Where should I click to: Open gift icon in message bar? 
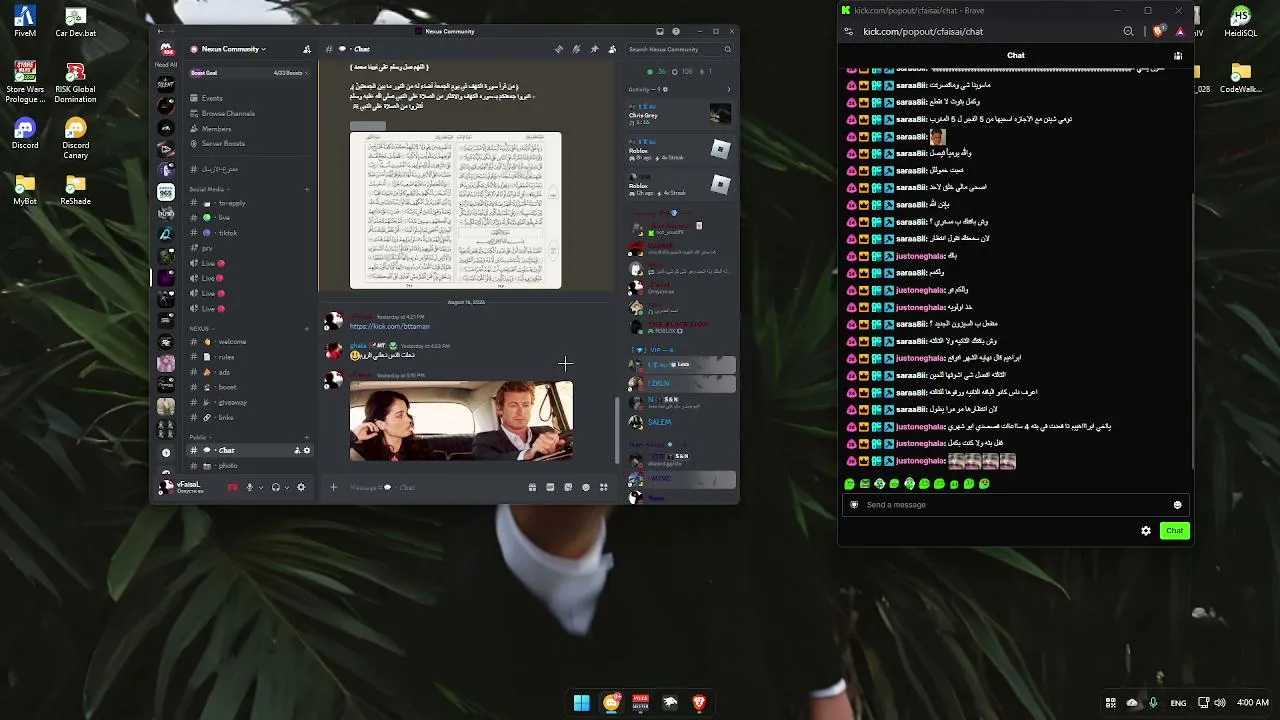tap(532, 487)
